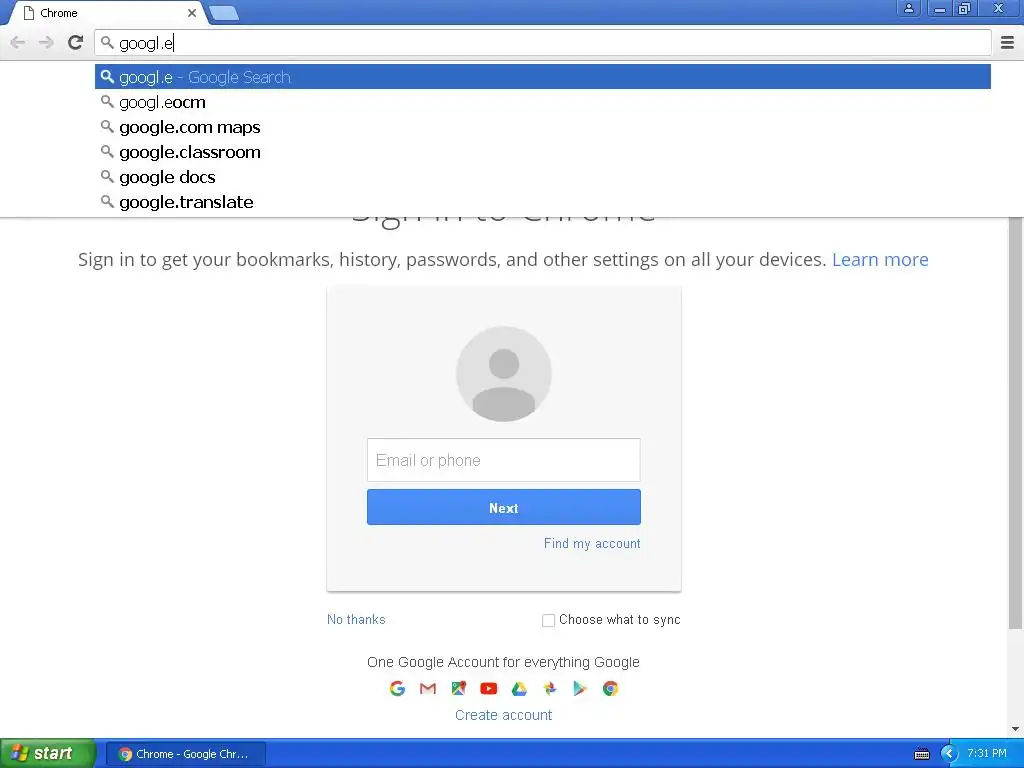1024x768 pixels.
Task: Open the user profile icon in title bar
Action: pos(908,8)
